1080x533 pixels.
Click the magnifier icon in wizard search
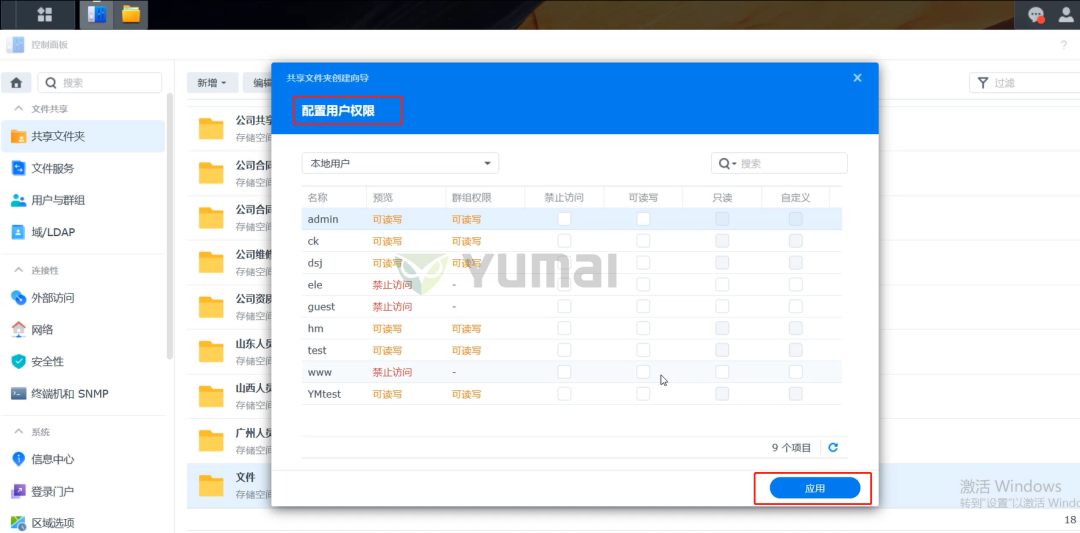pos(725,163)
